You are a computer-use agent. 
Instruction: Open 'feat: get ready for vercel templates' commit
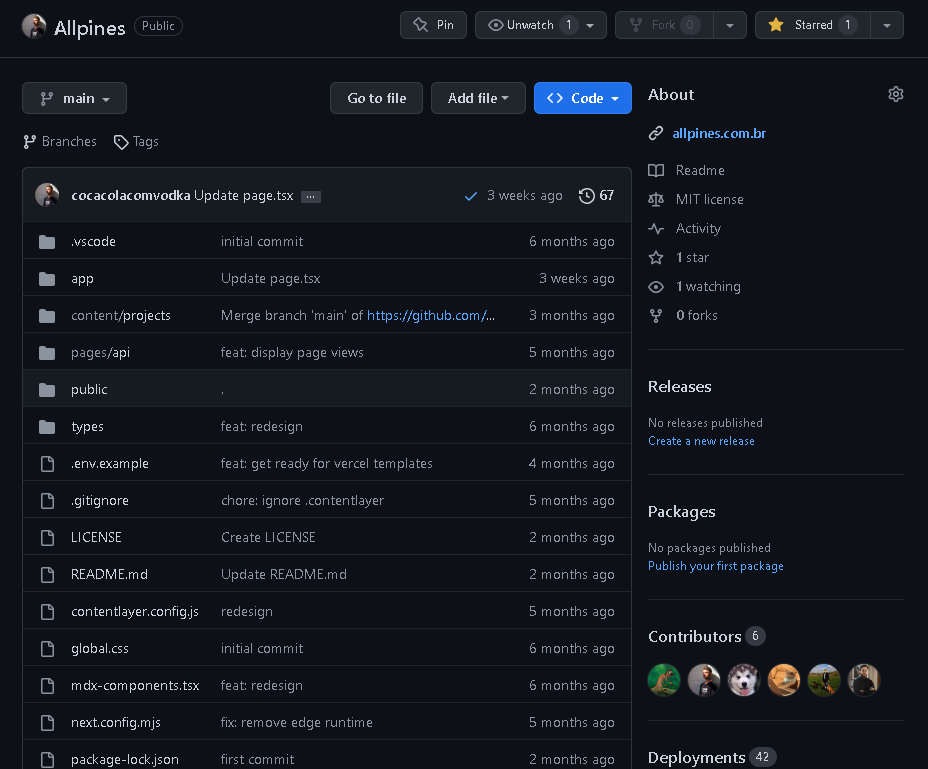coord(327,464)
